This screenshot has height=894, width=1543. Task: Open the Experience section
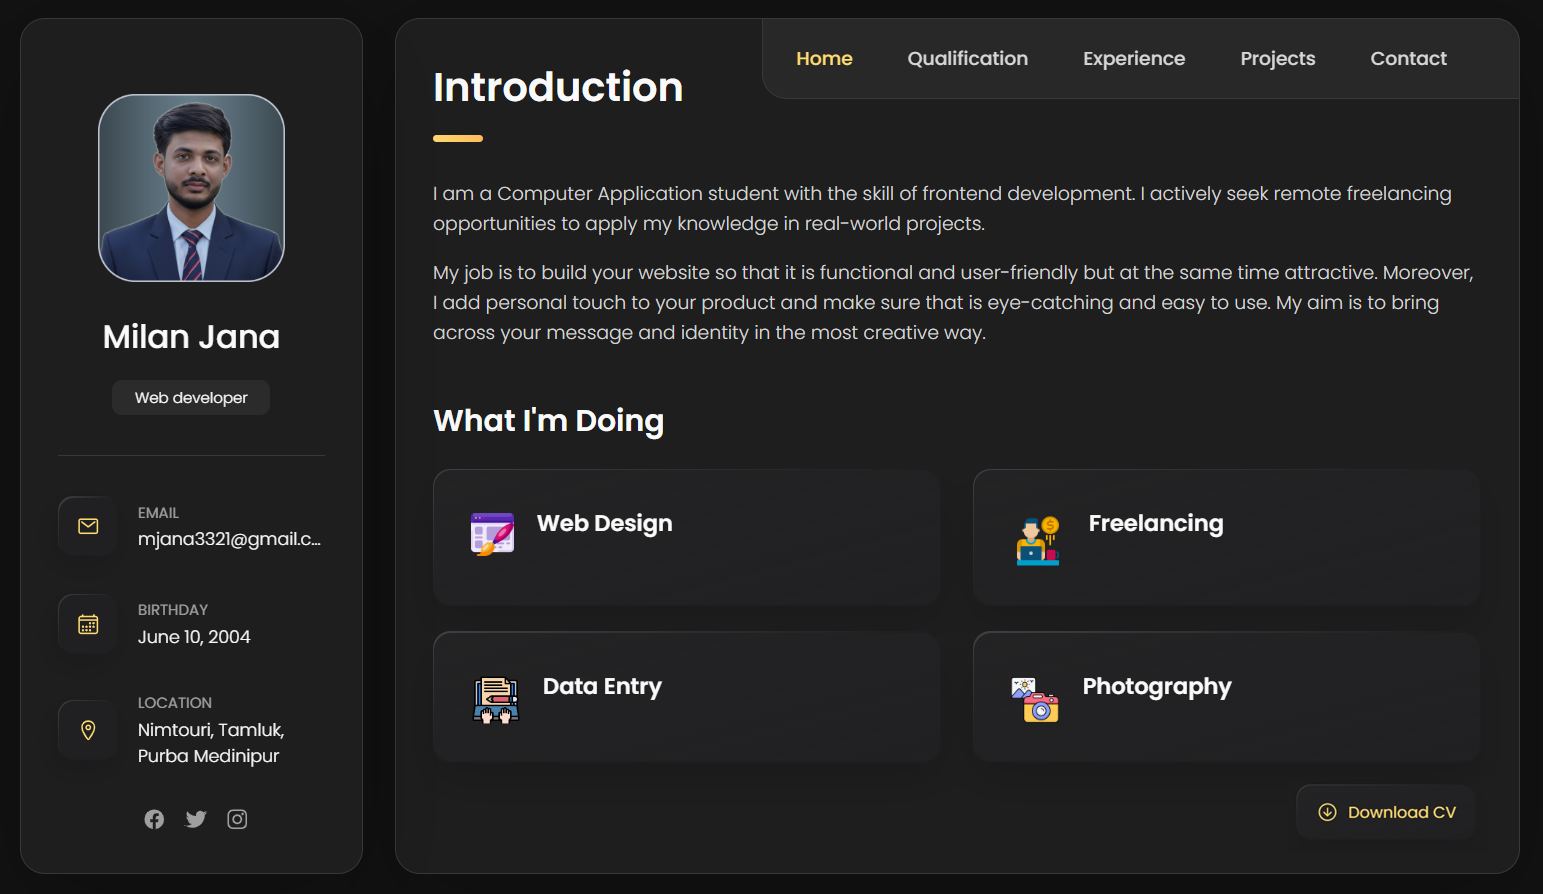click(1134, 58)
